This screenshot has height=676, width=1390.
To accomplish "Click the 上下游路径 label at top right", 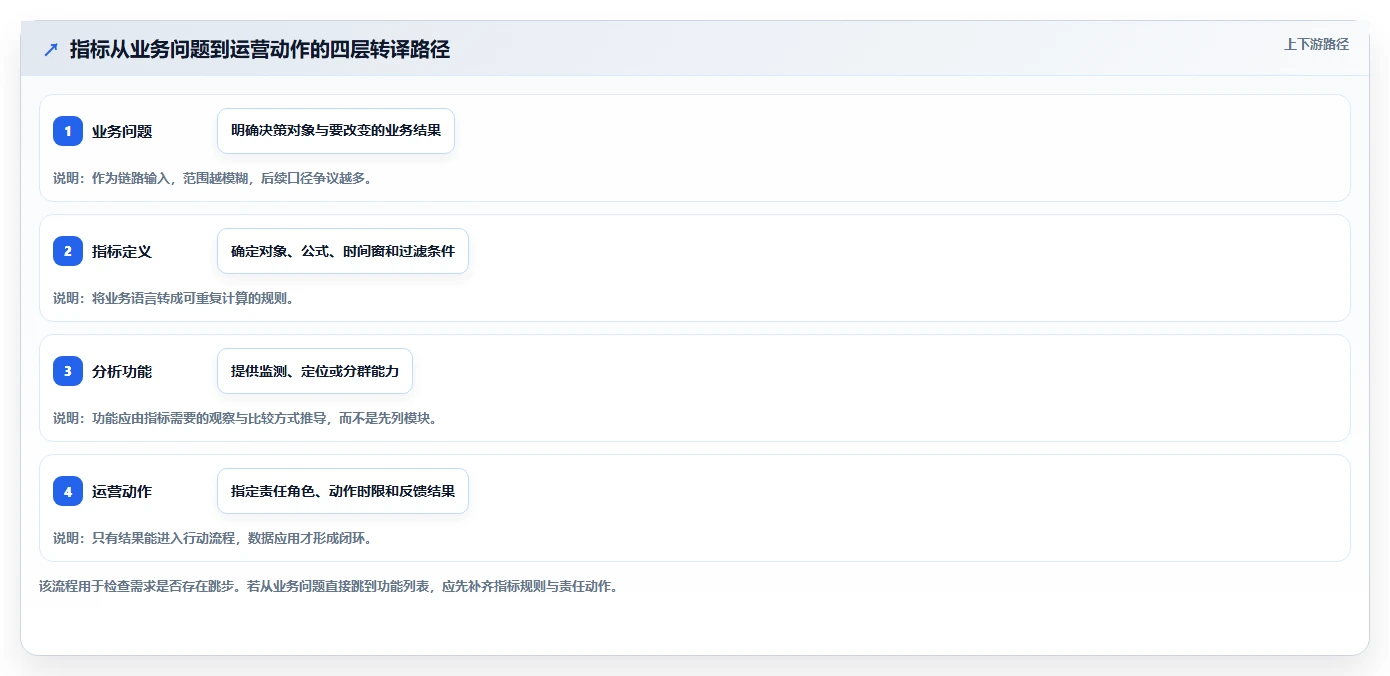I will tap(1316, 44).
